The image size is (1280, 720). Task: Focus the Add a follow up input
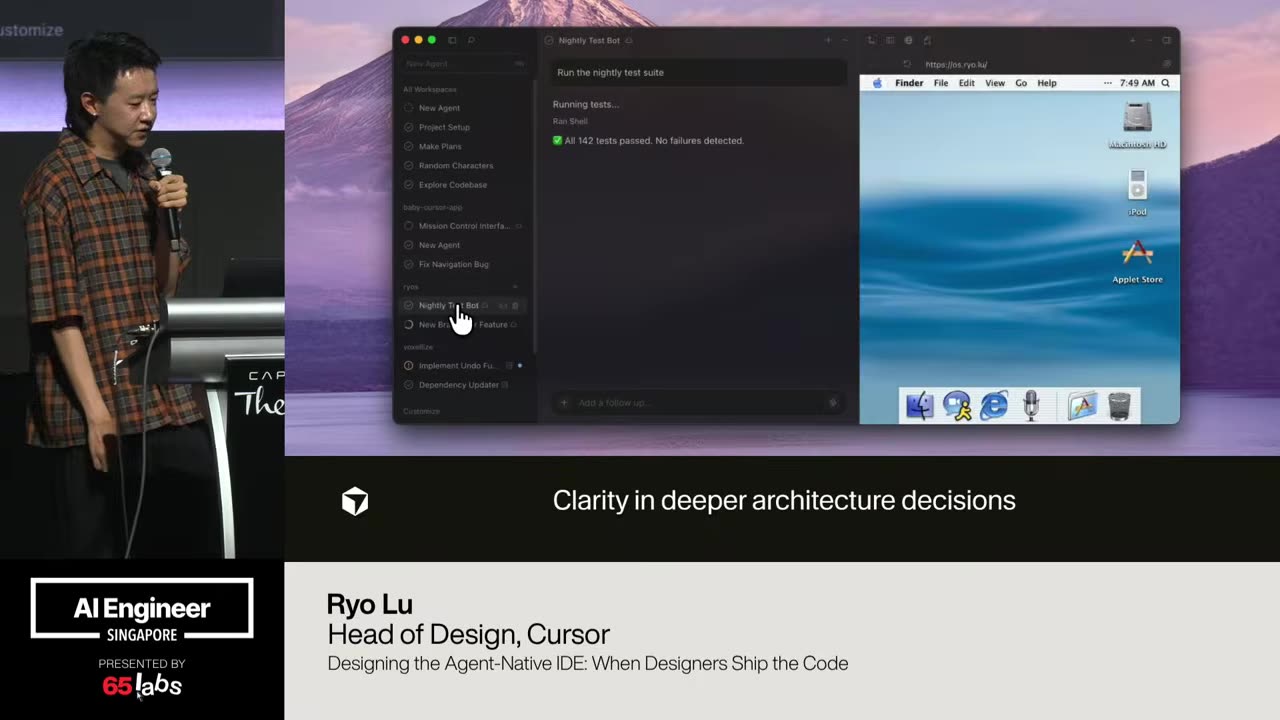pos(700,403)
